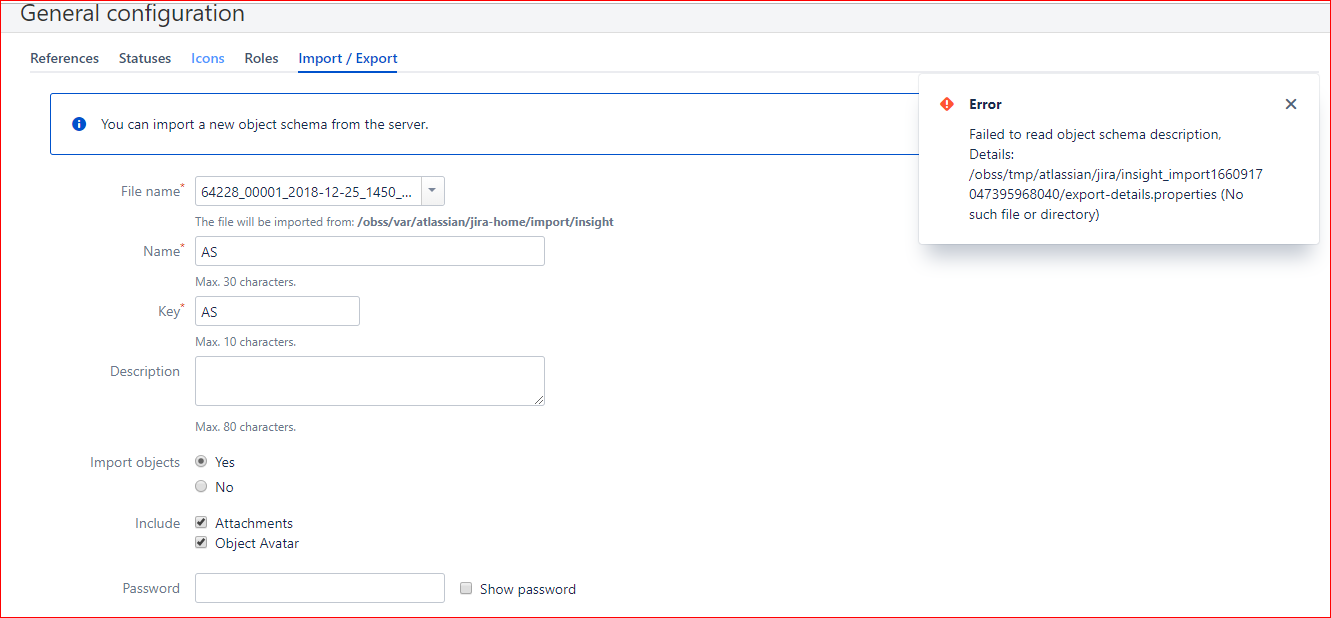This screenshot has height=618, width=1331.
Task: Uncheck the Attachments checkbox
Action: pyautogui.click(x=201, y=523)
